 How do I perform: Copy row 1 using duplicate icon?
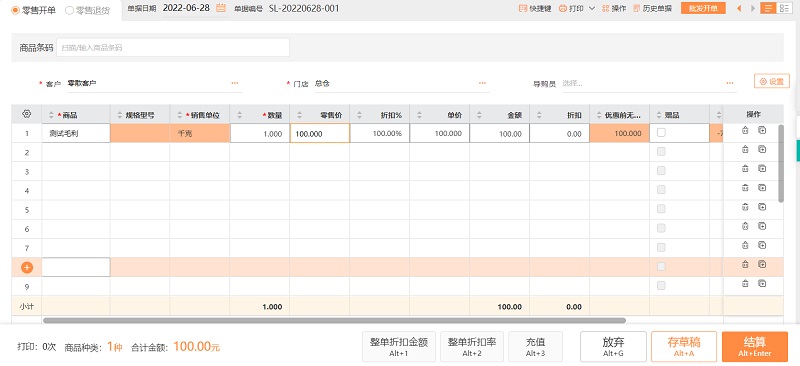[762, 130]
